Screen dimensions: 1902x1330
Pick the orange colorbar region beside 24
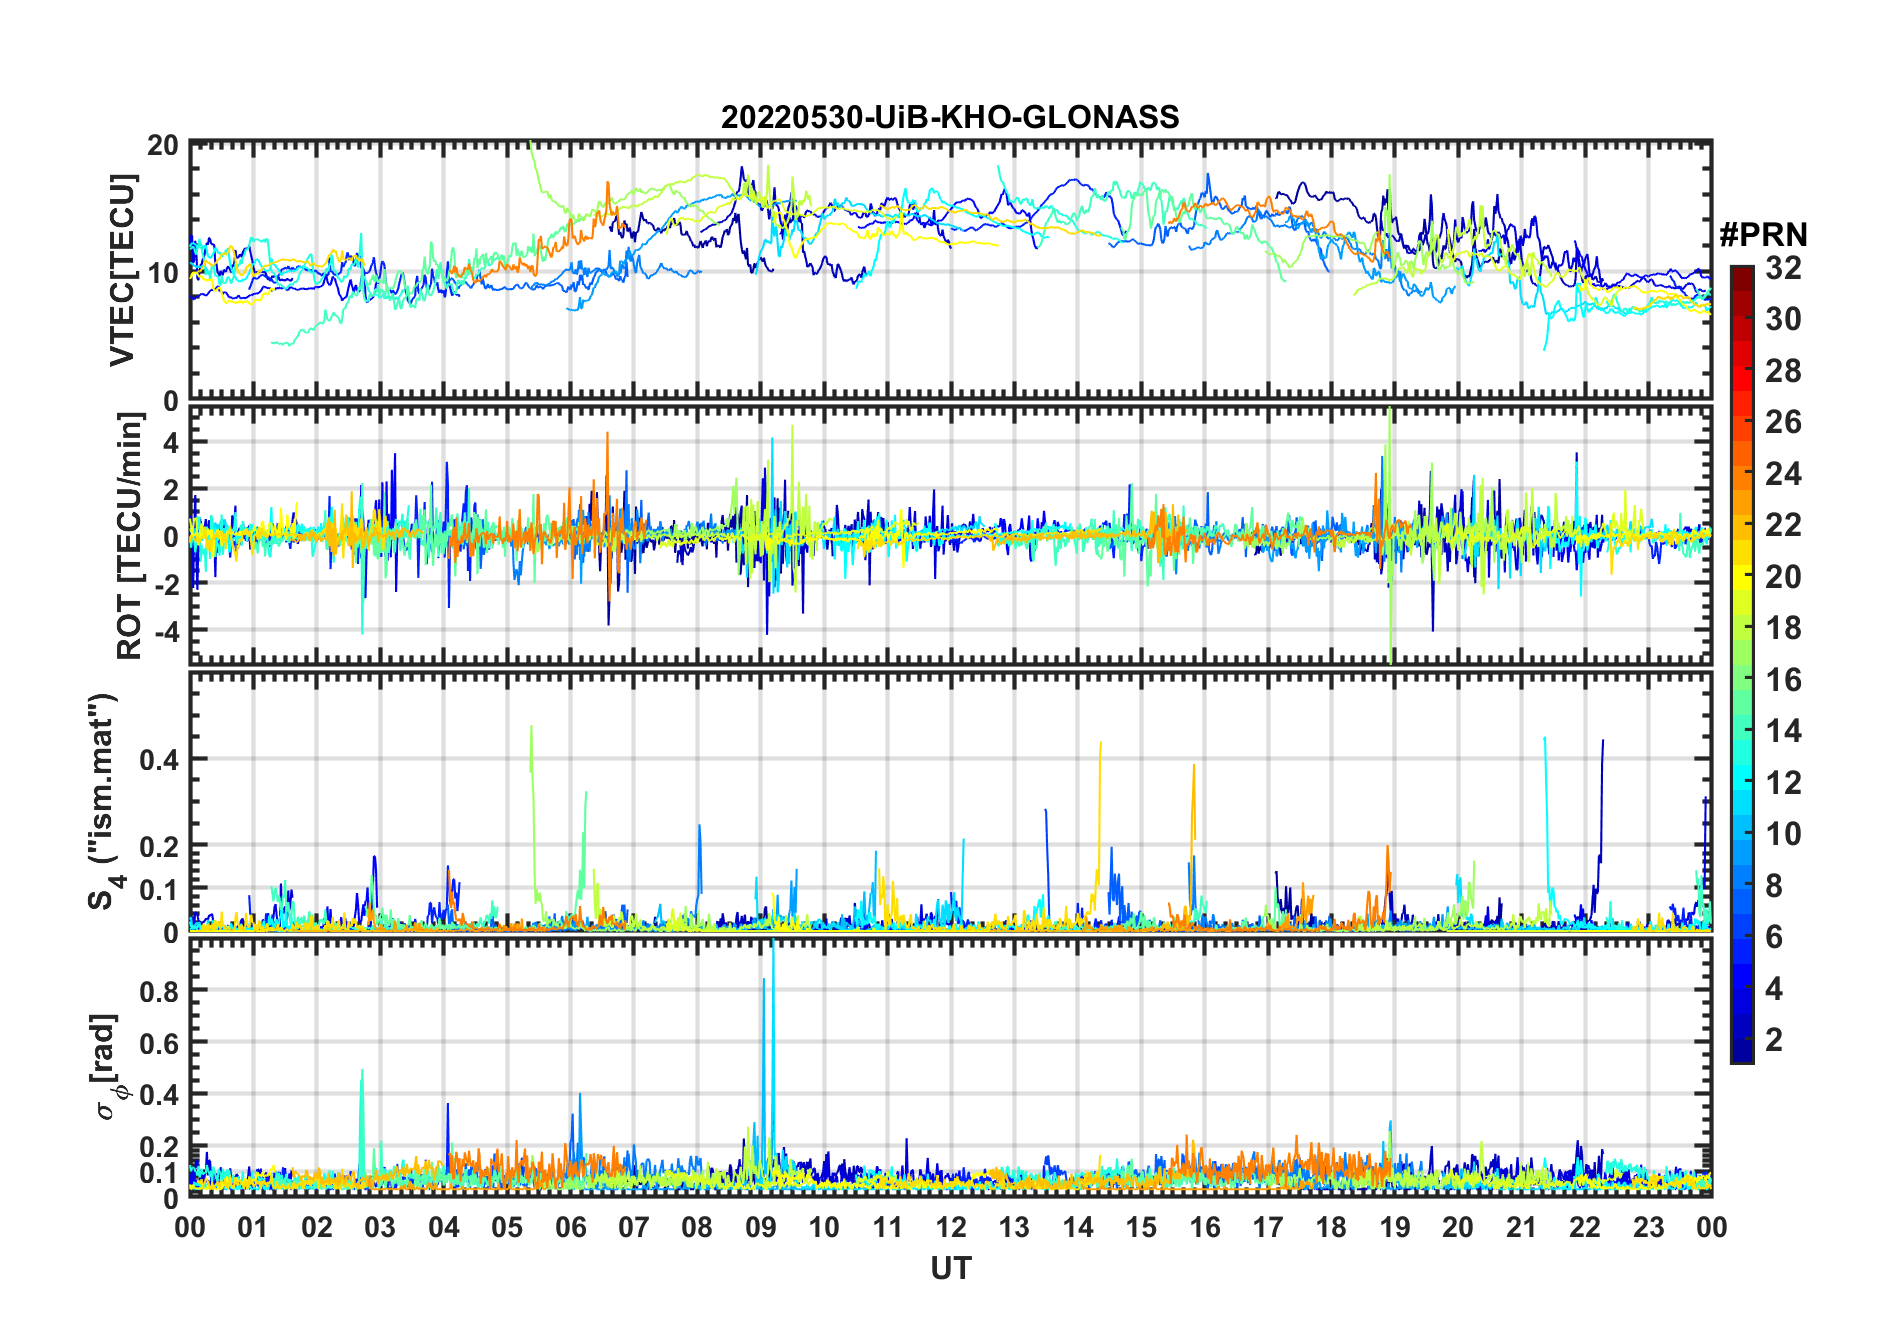tap(1741, 473)
